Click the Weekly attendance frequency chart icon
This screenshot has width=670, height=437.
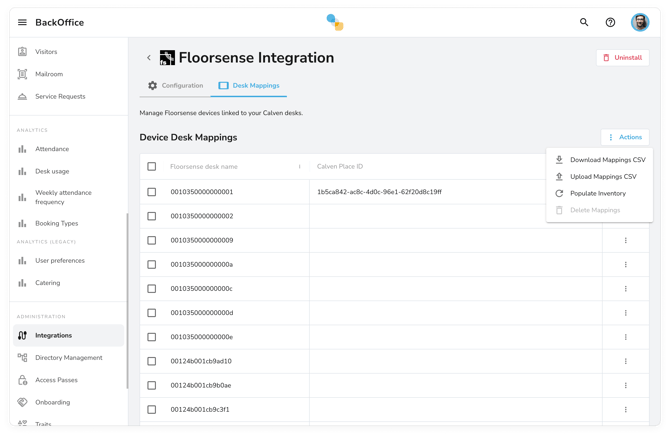[x=22, y=197]
